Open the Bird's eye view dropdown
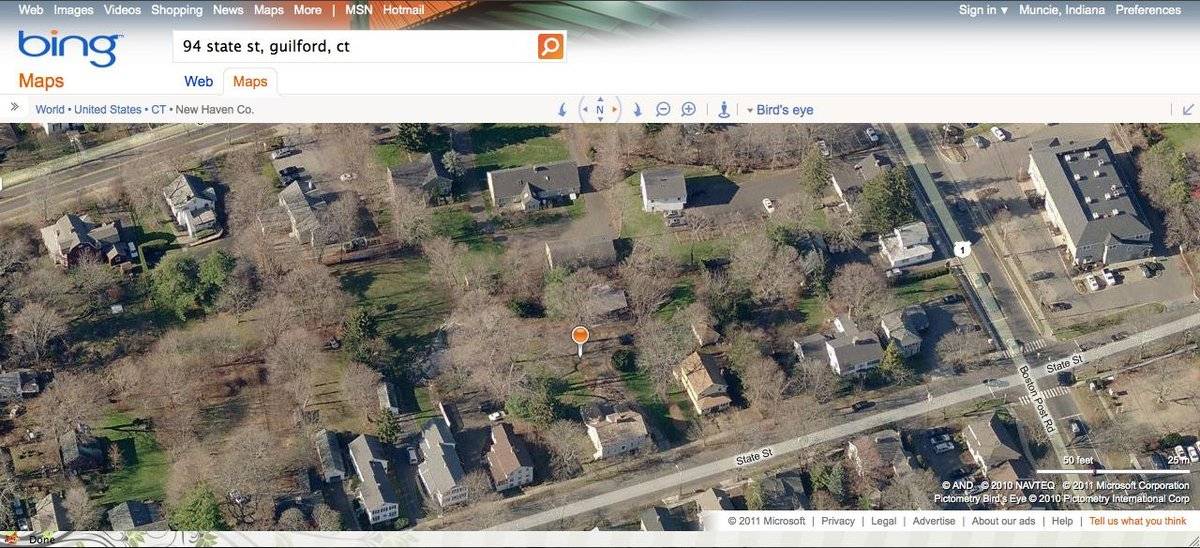 [780, 110]
